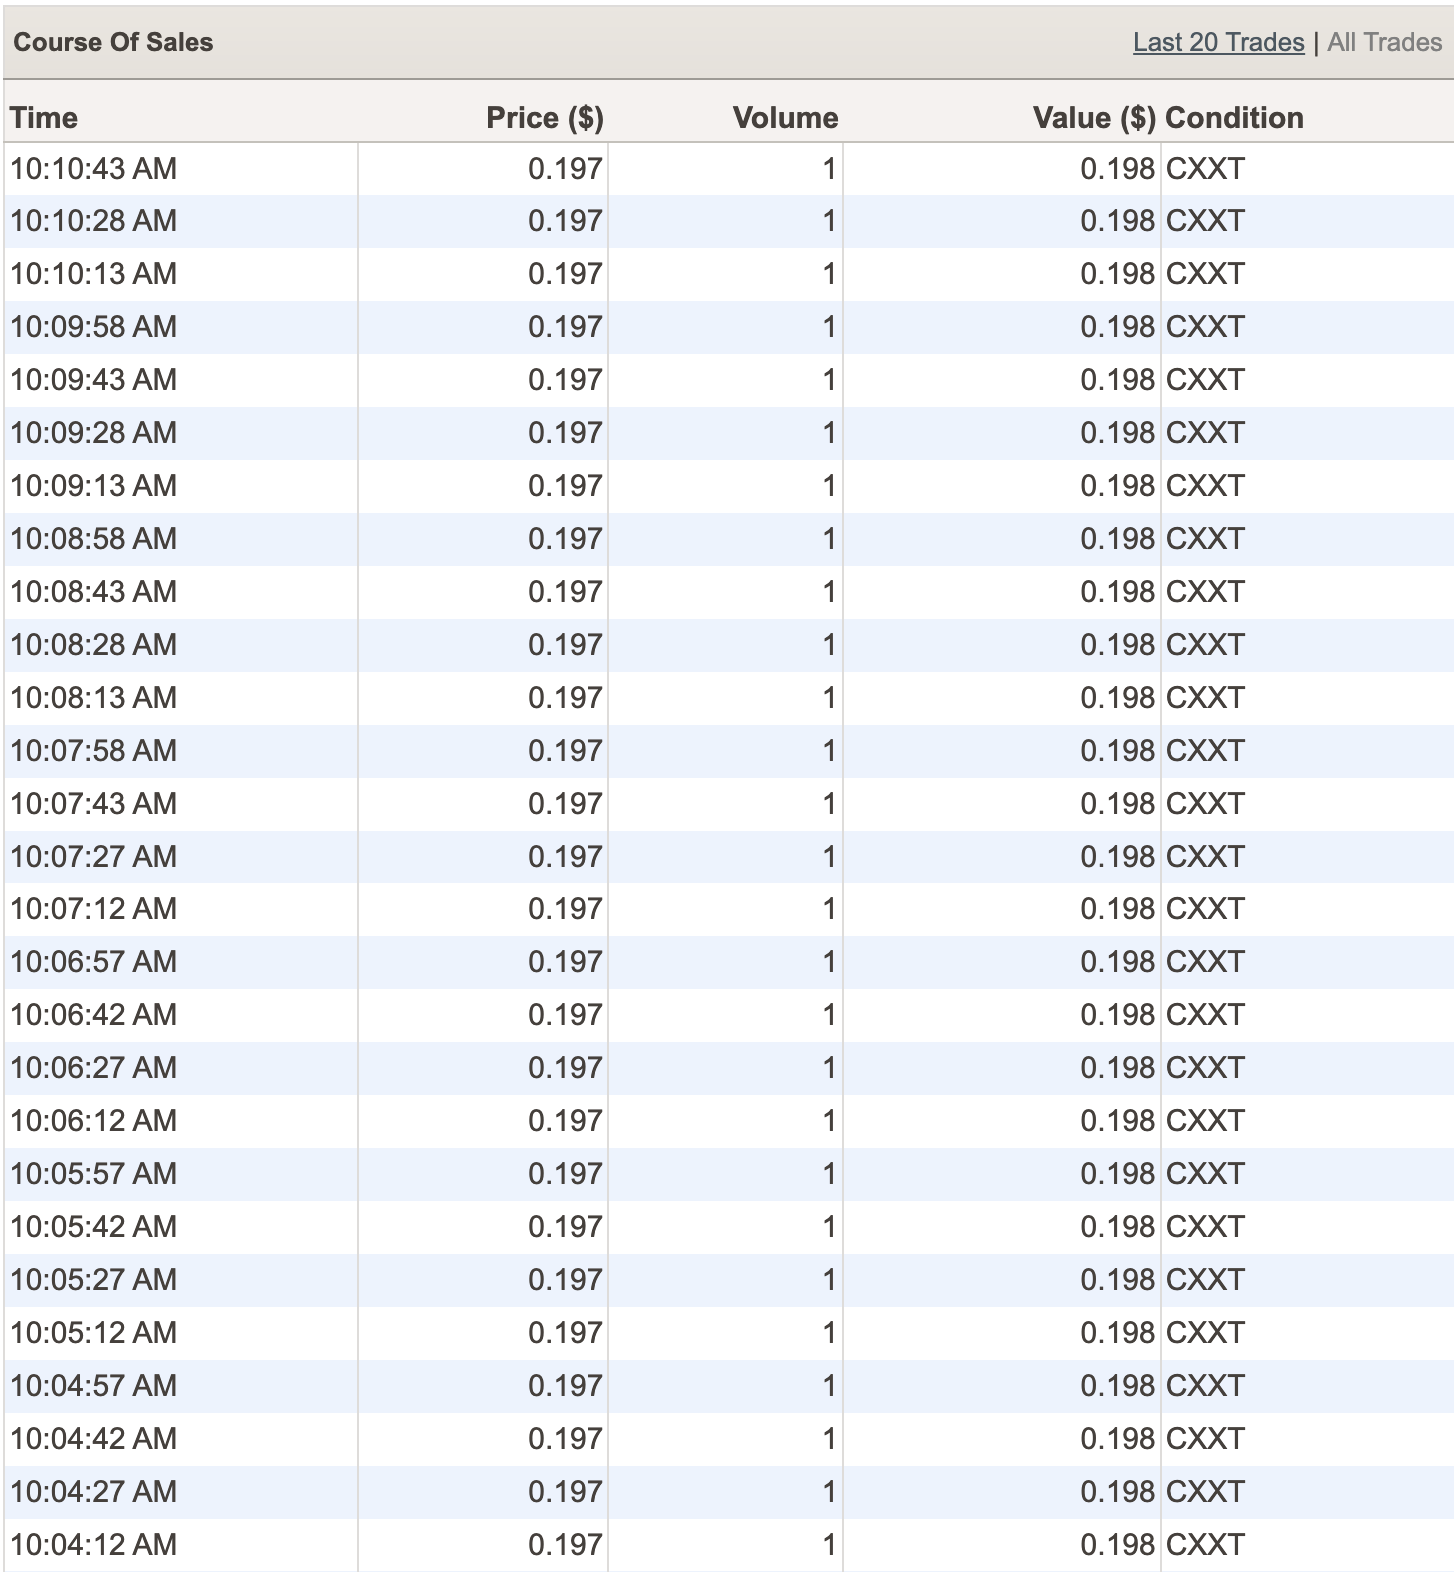Click the Course Of Sales panel title
Screen dimensions: 1454x1572
tap(113, 42)
